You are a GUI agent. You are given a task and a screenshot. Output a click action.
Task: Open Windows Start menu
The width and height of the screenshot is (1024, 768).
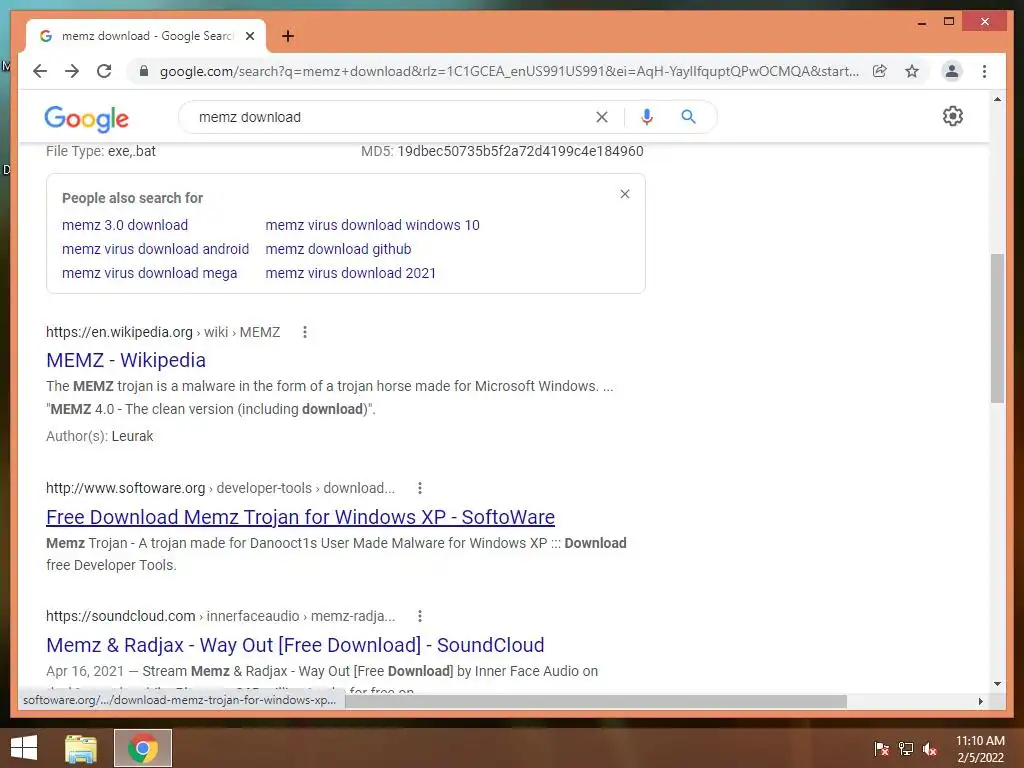[24, 748]
